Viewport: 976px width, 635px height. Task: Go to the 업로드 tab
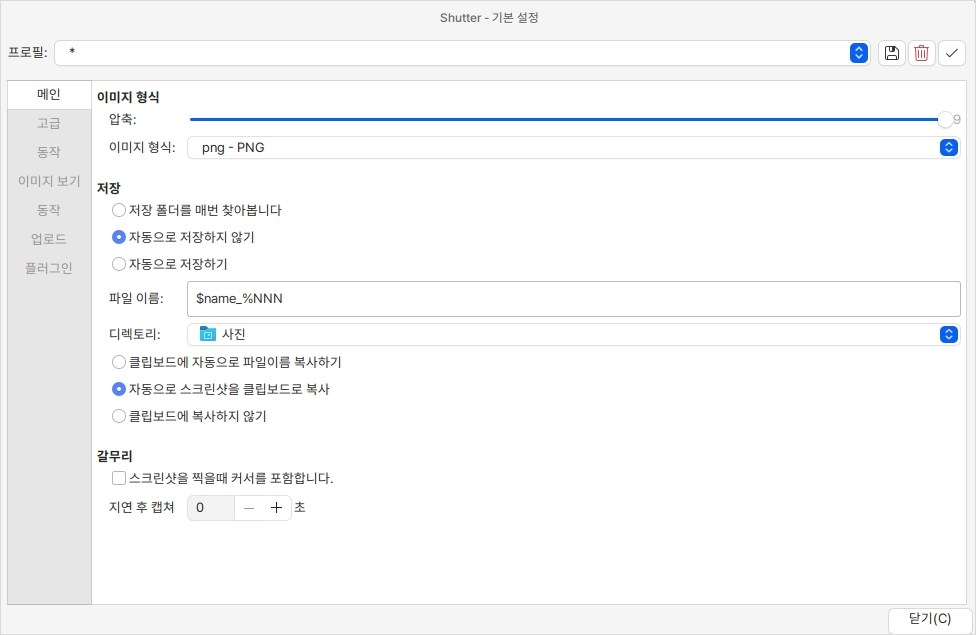(49, 240)
